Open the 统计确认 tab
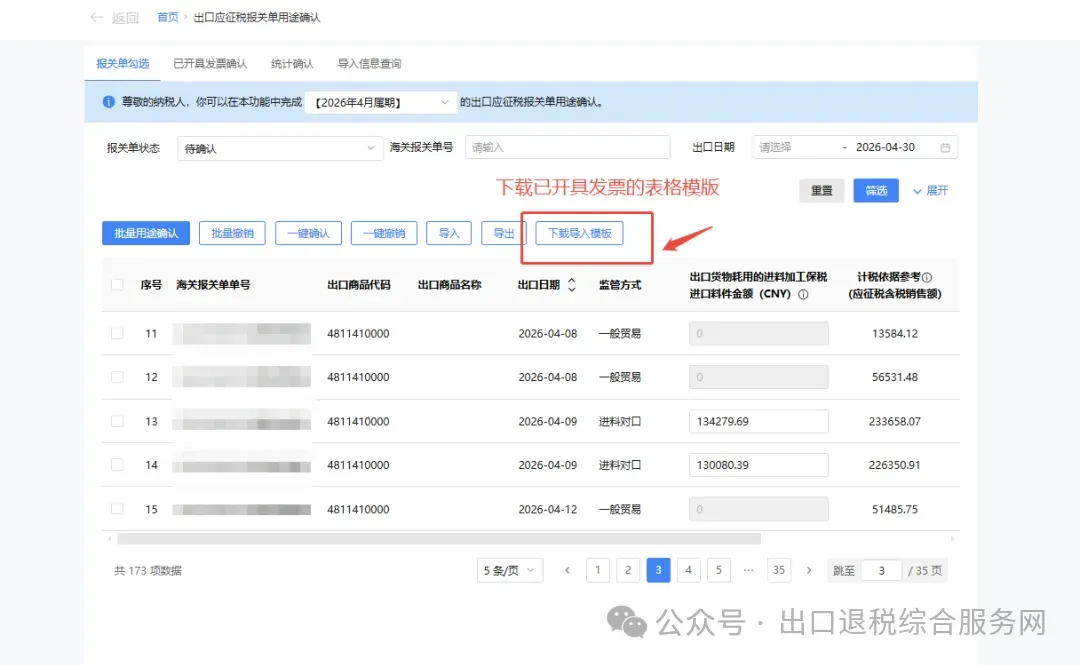Image resolution: width=1080 pixels, height=665 pixels. pos(292,63)
